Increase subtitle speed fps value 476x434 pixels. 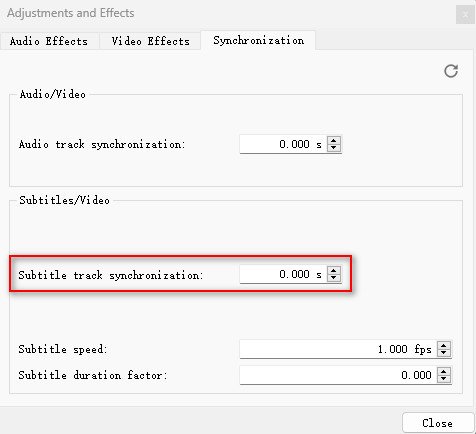click(x=444, y=345)
